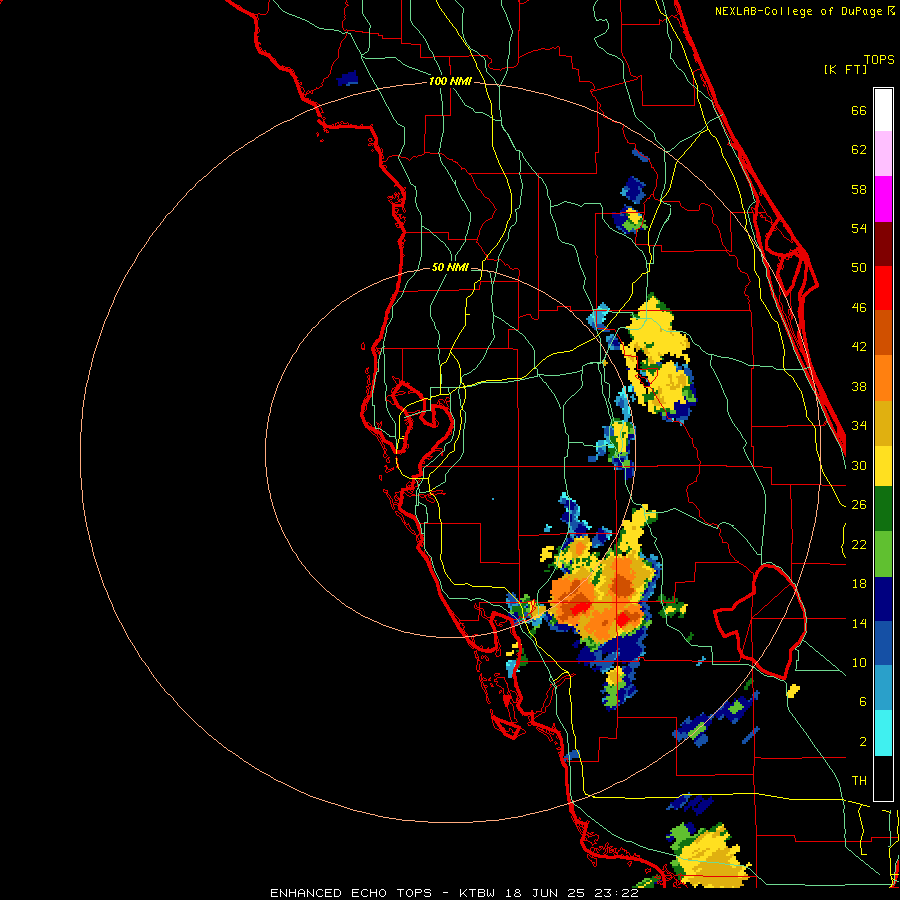Viewport: 900px width, 900px height.
Task: Click the gold legend band near 34
Action: click(883, 424)
